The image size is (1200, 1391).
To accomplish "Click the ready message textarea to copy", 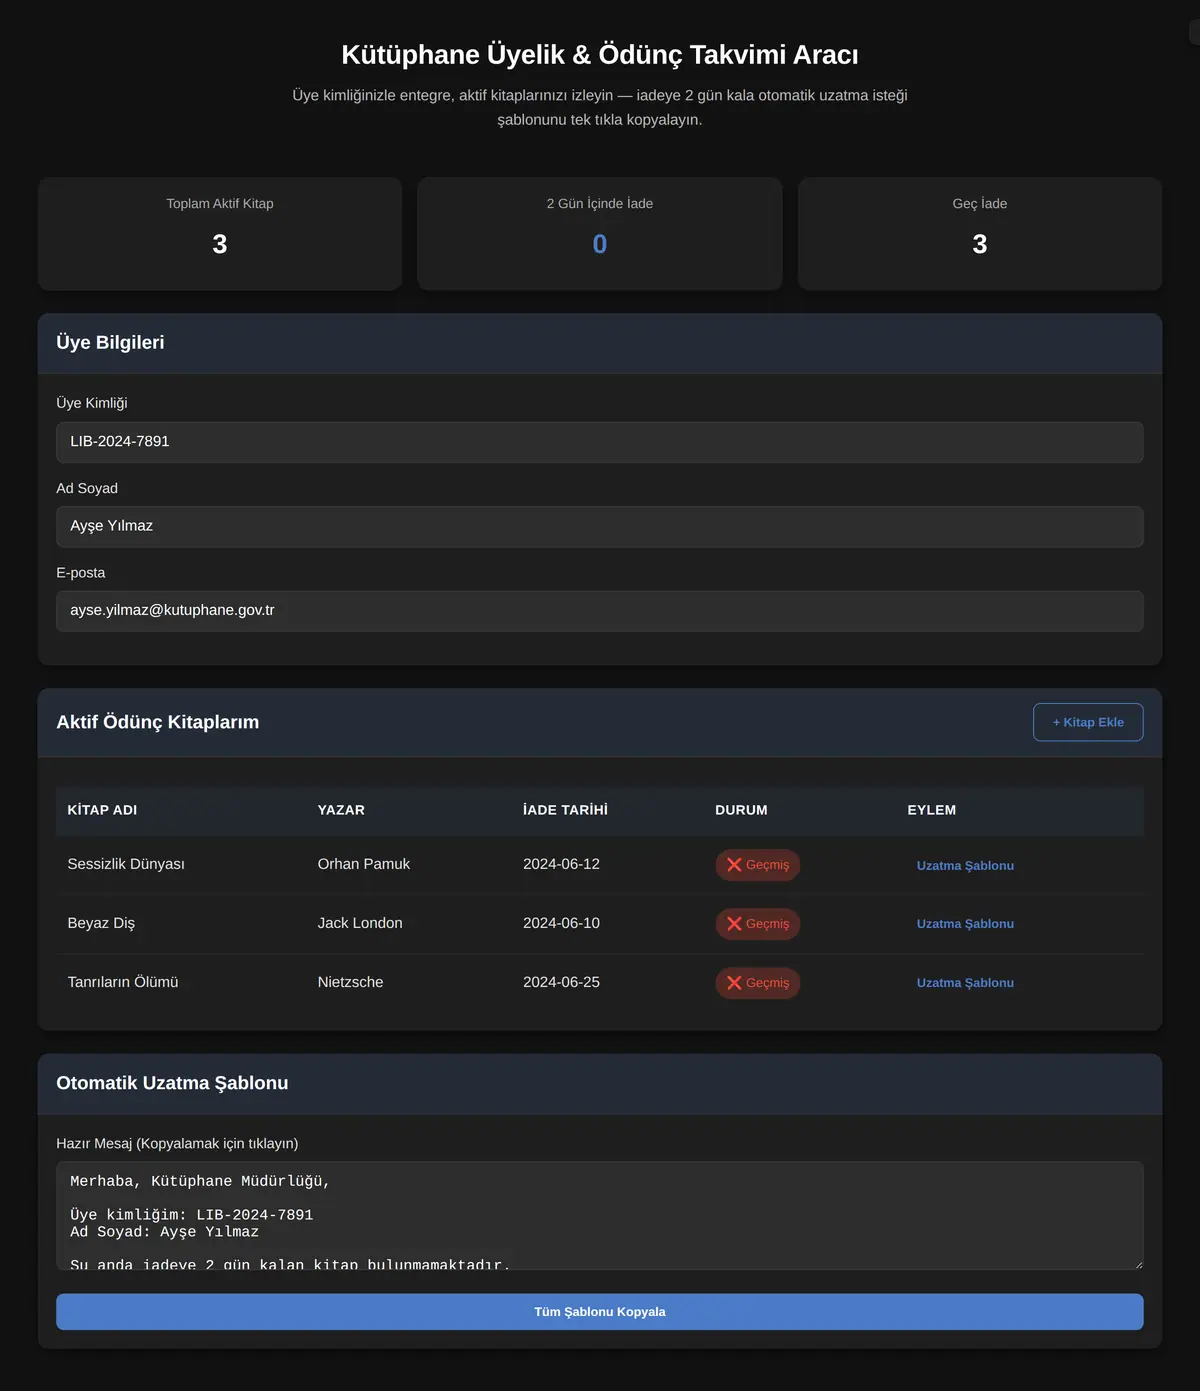I will (600, 1216).
